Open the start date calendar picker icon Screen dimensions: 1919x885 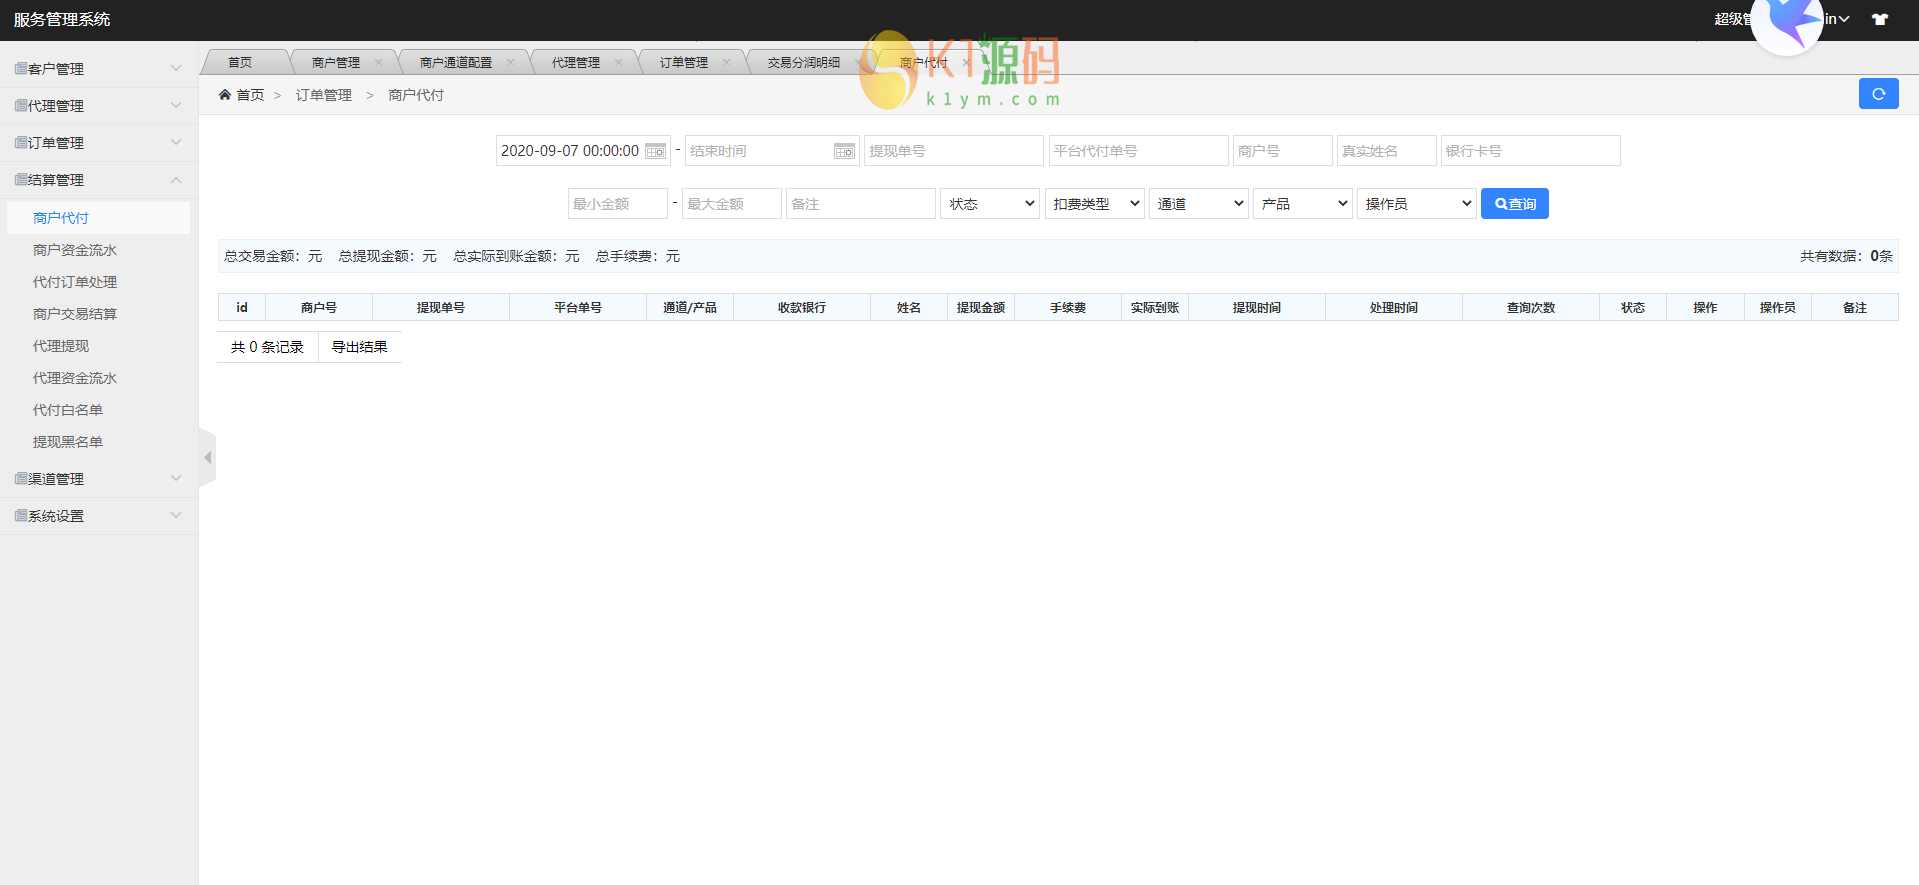pos(655,151)
